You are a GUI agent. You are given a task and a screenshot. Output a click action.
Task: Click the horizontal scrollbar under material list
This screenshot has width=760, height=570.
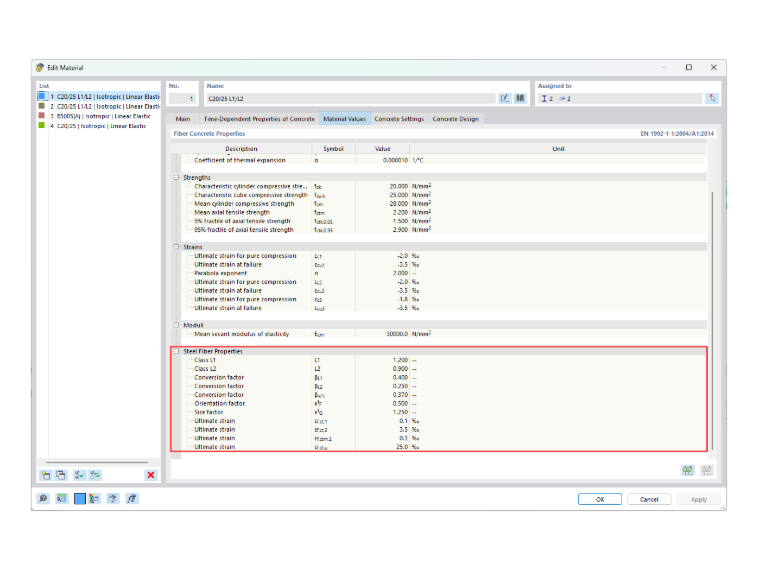click(x=97, y=462)
